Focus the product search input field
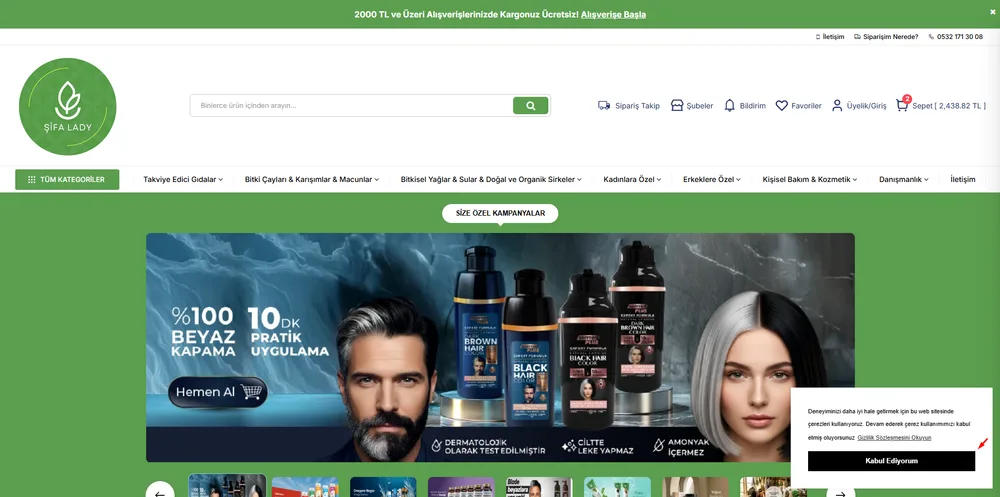 point(352,105)
